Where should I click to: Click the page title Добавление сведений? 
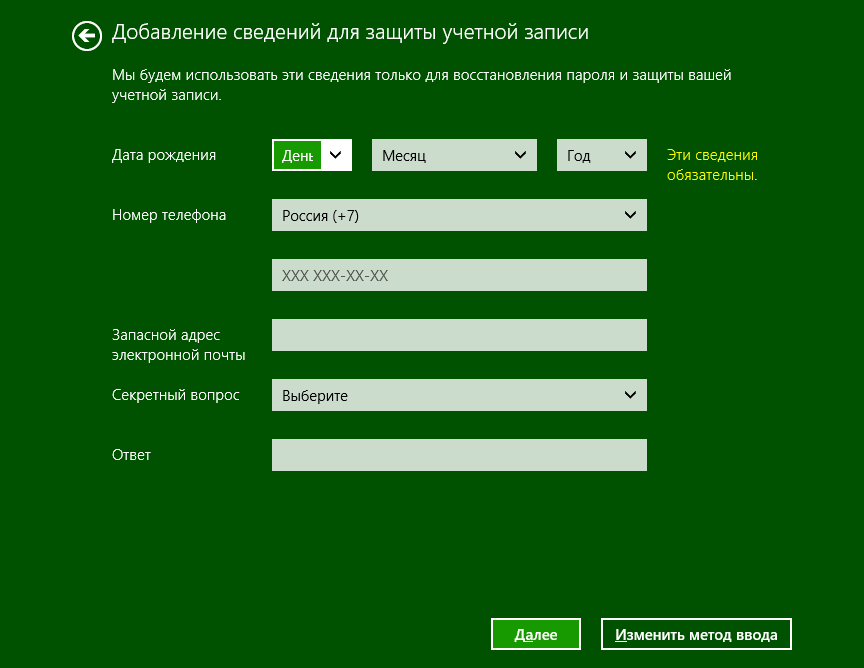tap(350, 33)
